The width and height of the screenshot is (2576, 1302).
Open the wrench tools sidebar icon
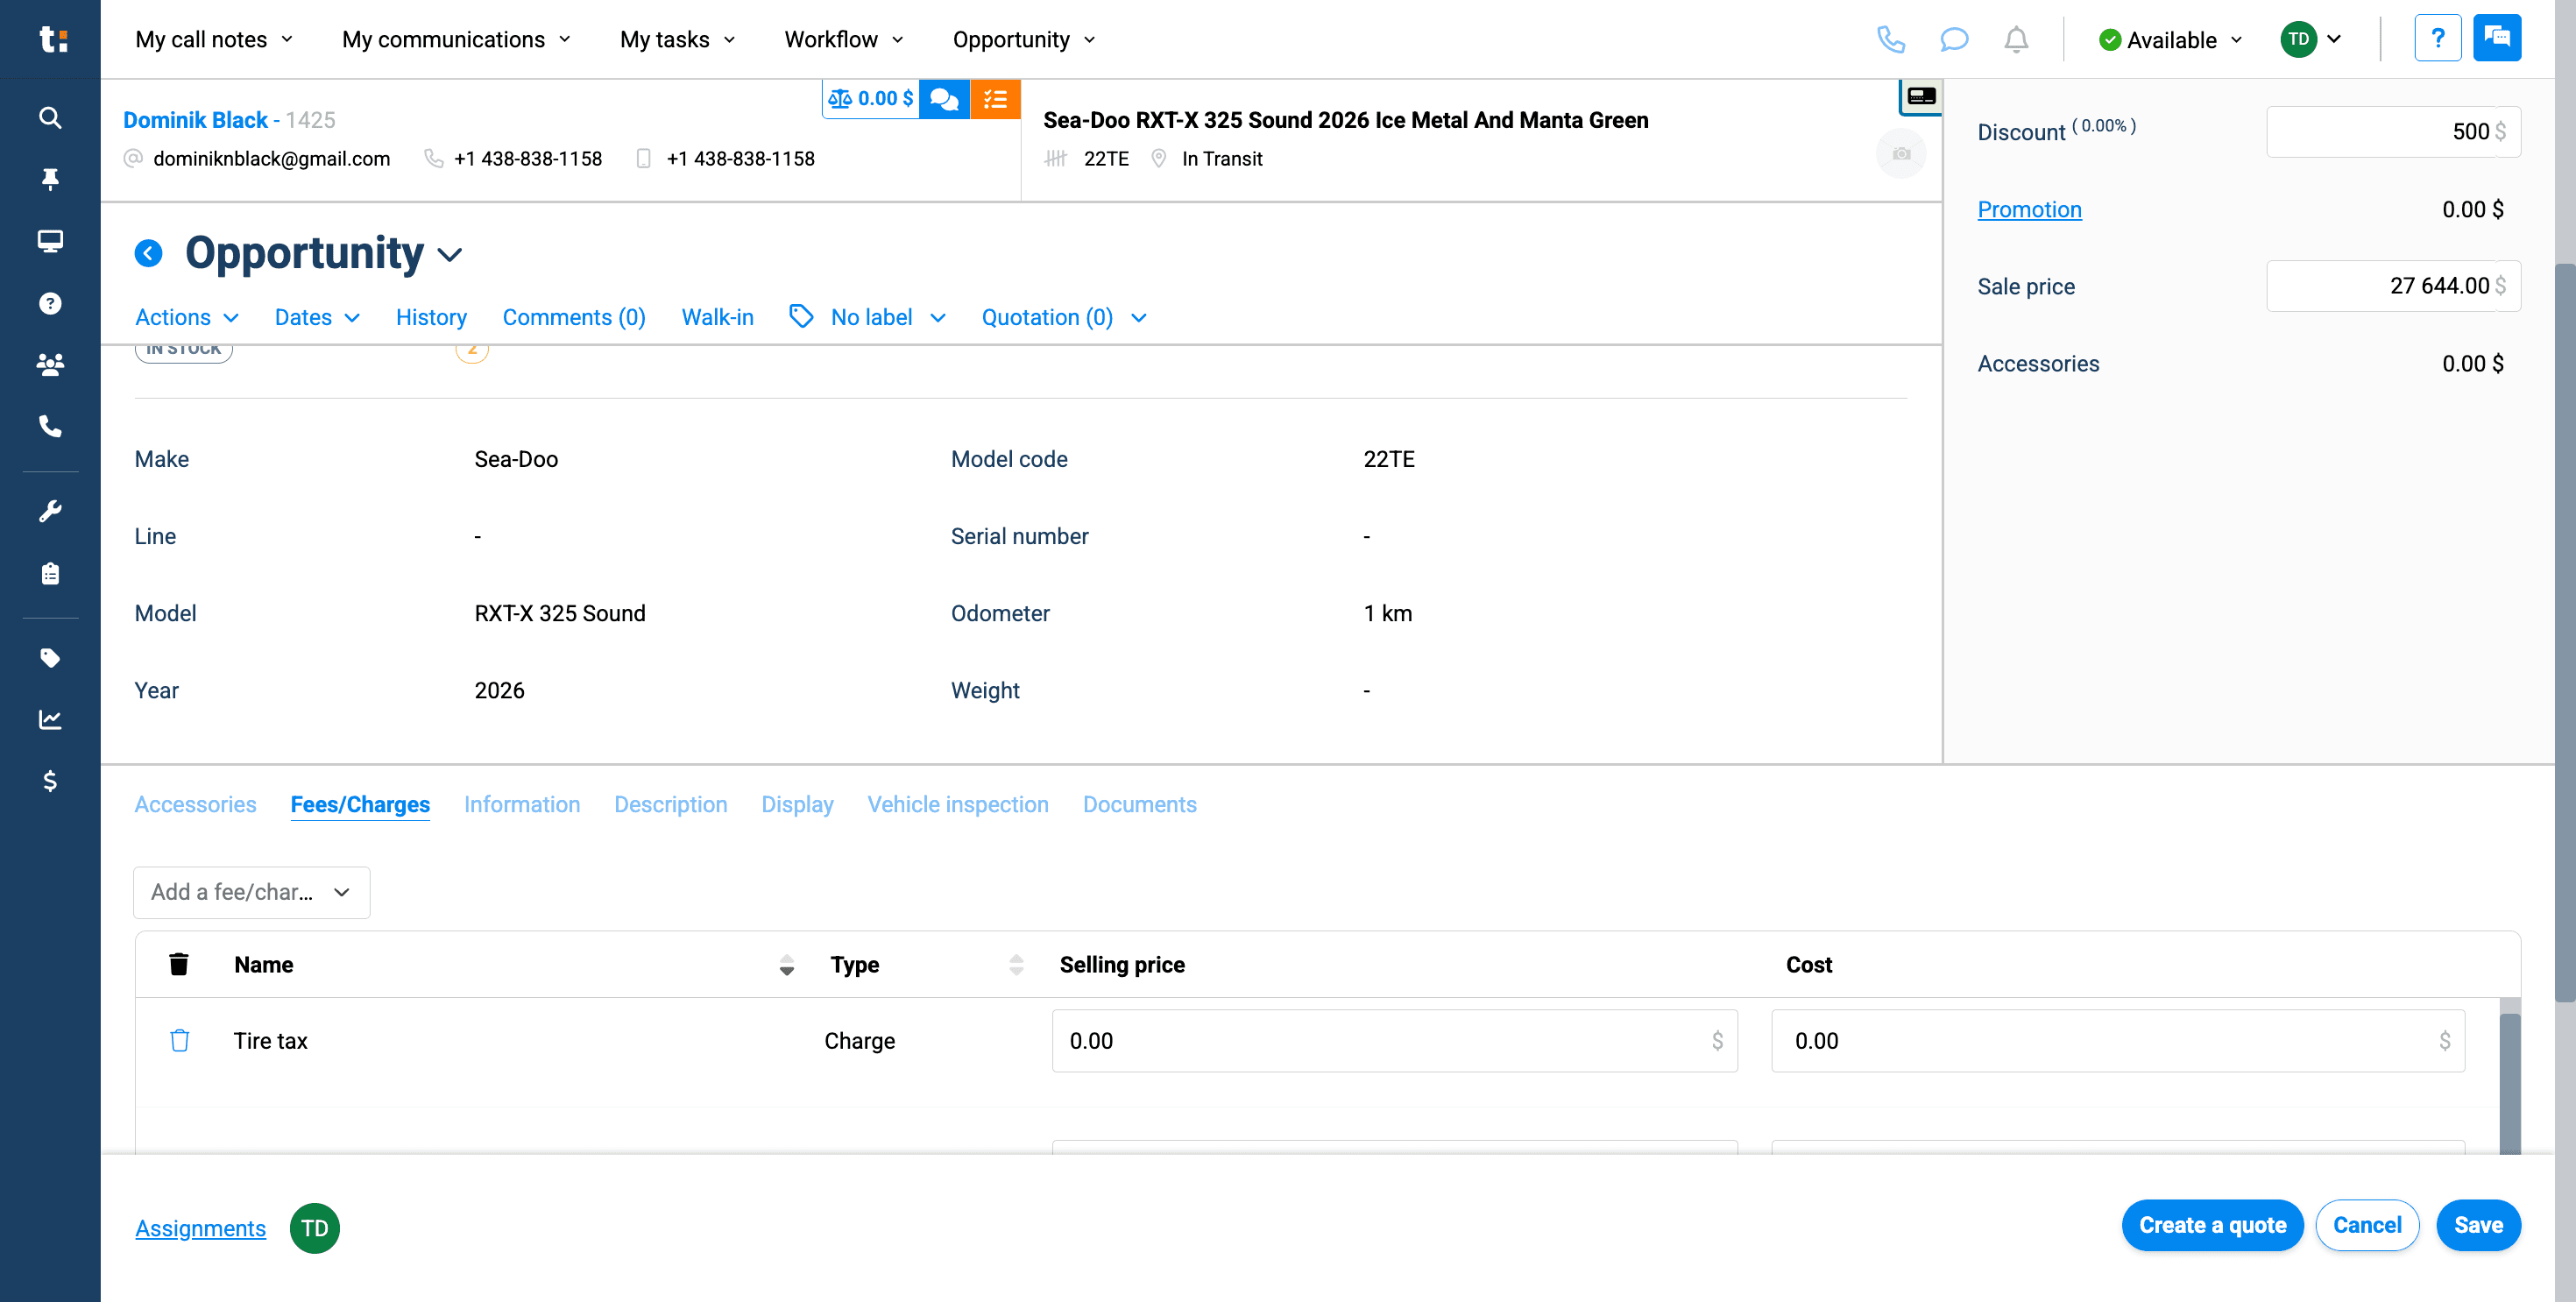point(50,512)
